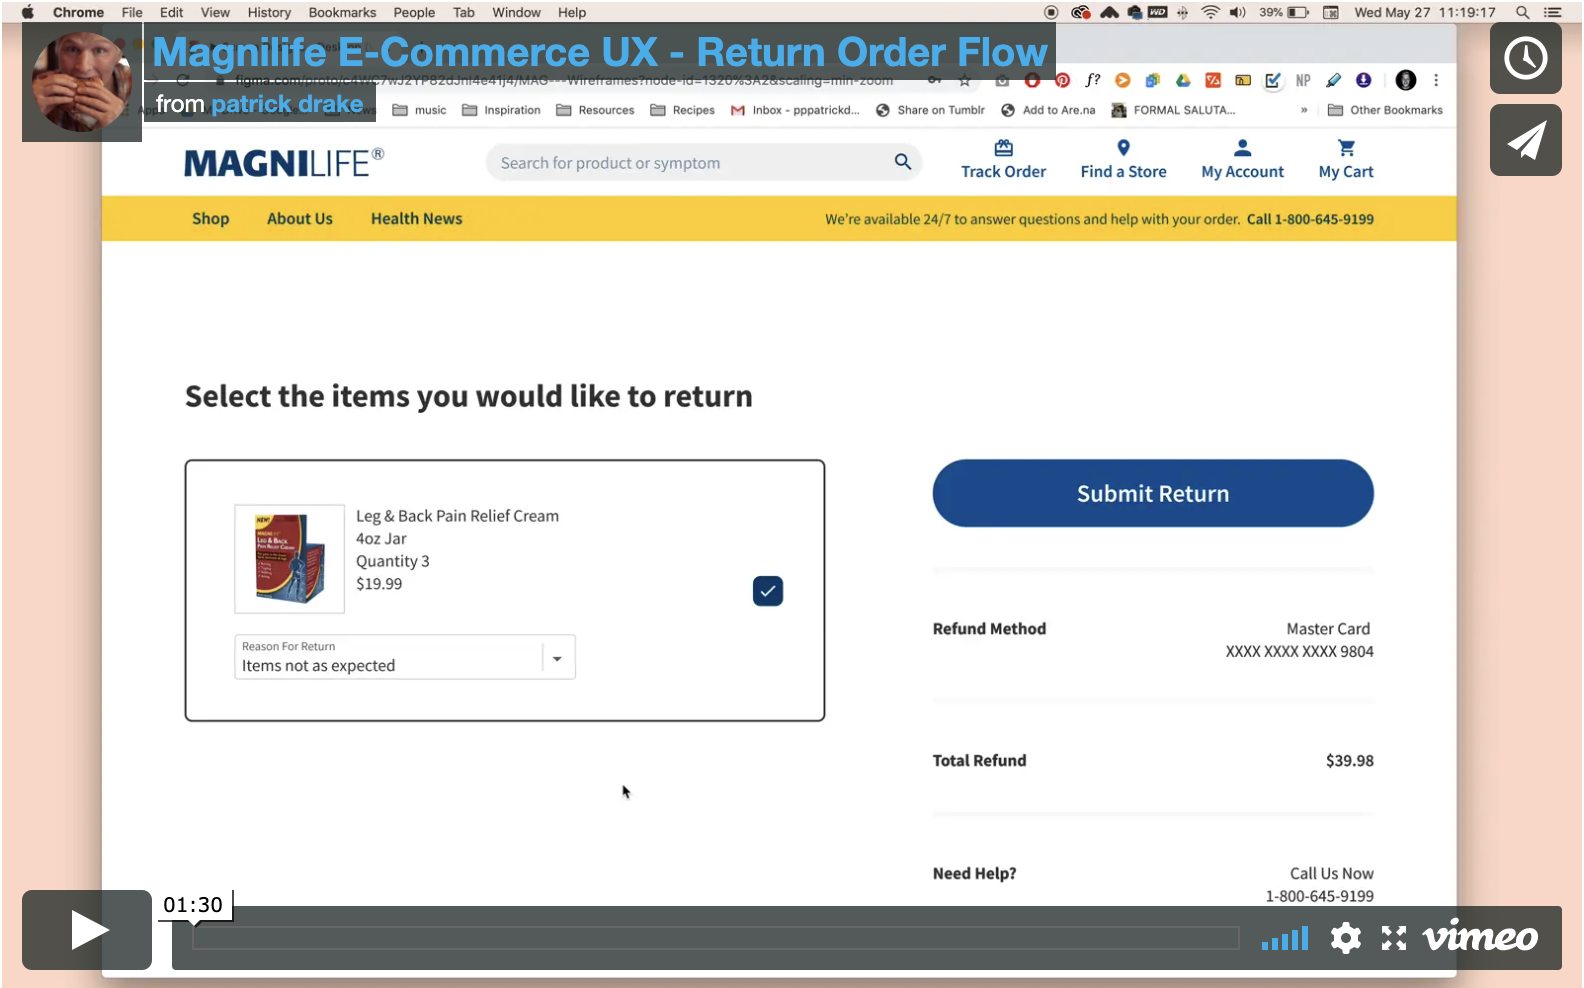
Task: Click the Pinterest extension icon
Action: pos(1062,80)
